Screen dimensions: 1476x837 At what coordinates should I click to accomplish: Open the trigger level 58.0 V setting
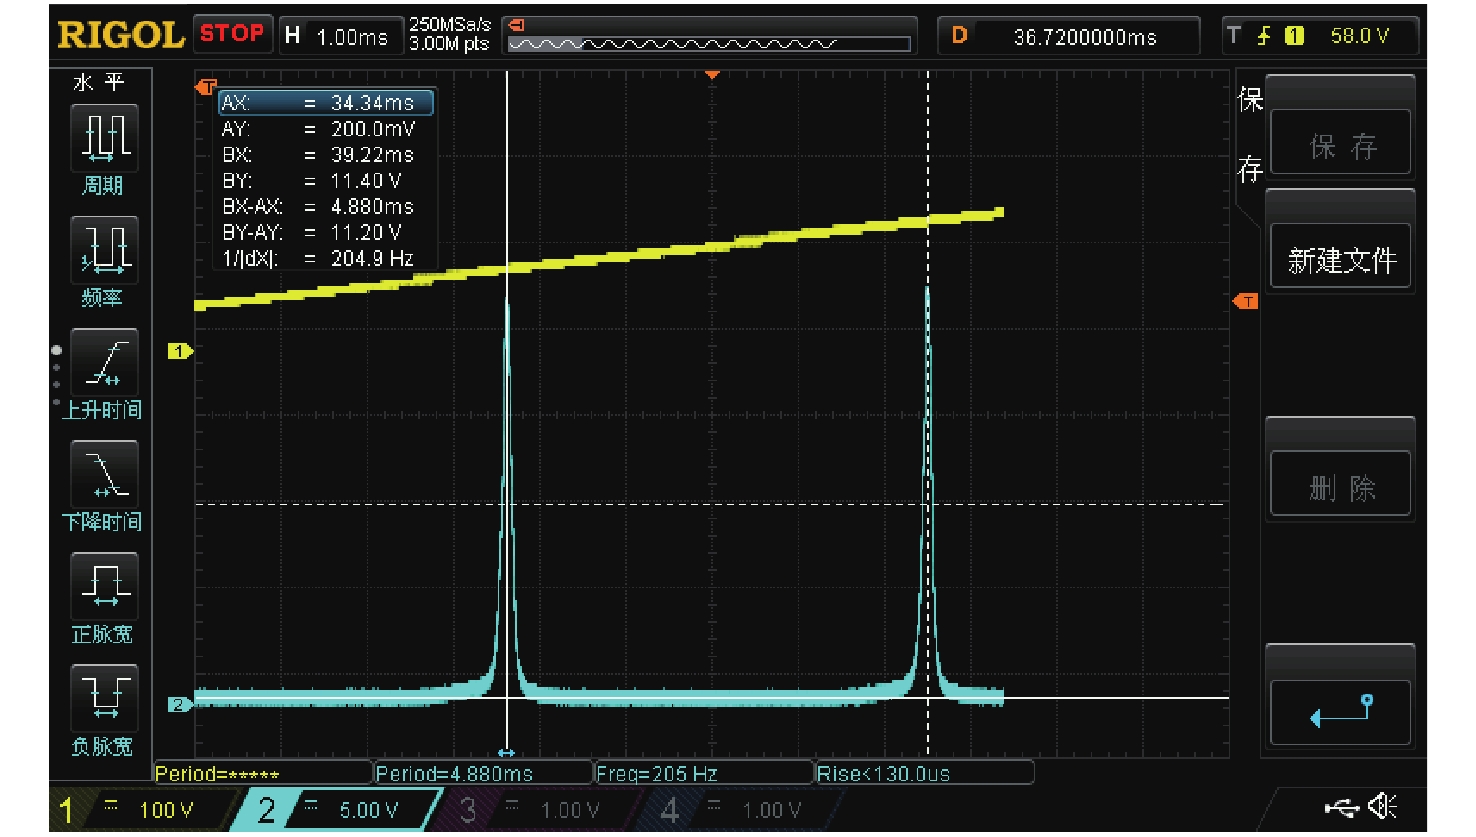1322,37
